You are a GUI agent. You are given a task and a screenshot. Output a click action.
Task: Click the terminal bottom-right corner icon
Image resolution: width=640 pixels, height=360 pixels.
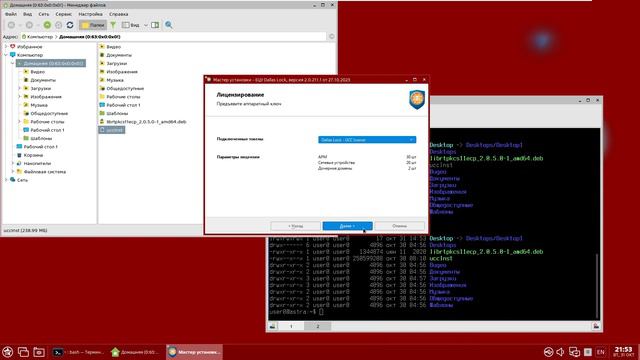tap(596, 326)
